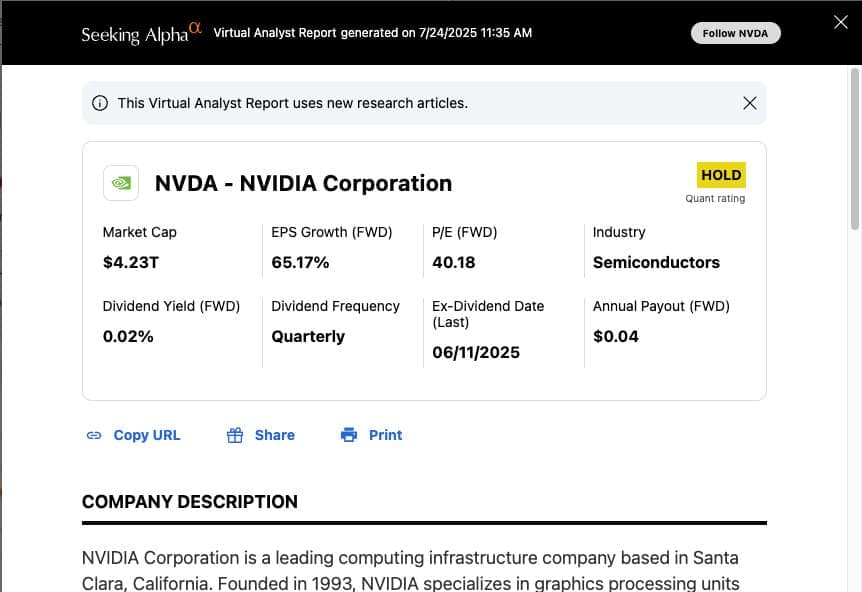Close the Virtual Analyst Report overlay
862x592 pixels.
pos(841,22)
